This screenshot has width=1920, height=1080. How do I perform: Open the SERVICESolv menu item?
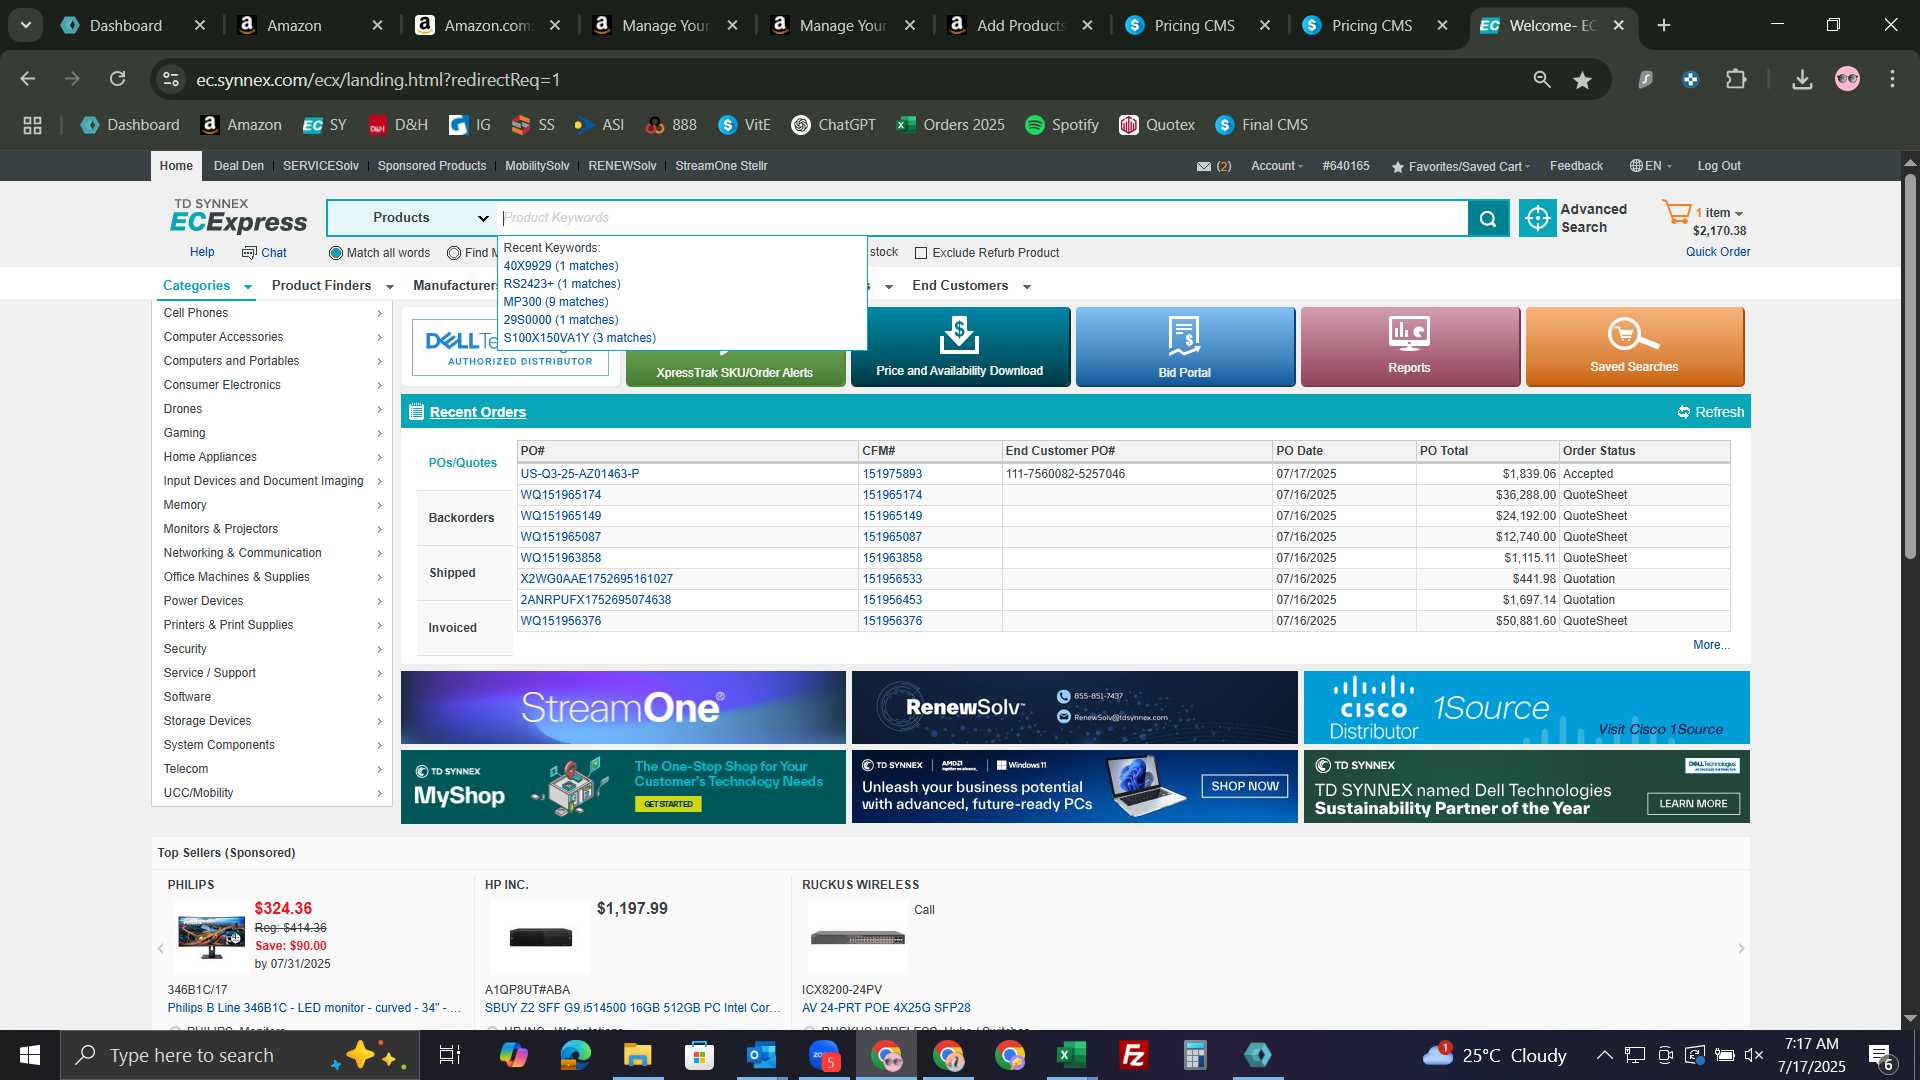320,166
